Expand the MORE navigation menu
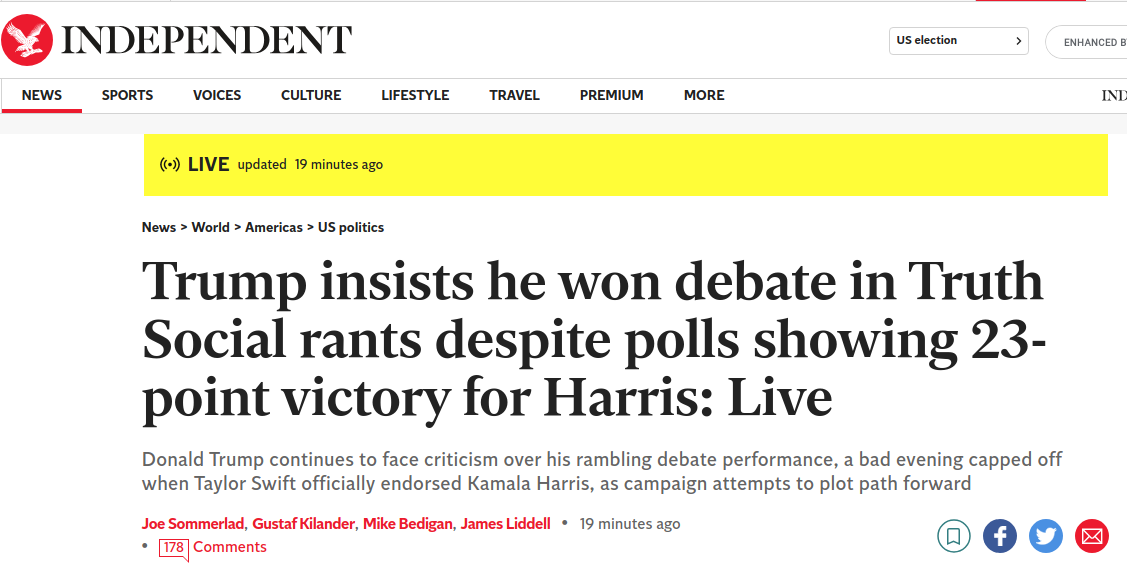This screenshot has width=1127, height=577. 704,95
